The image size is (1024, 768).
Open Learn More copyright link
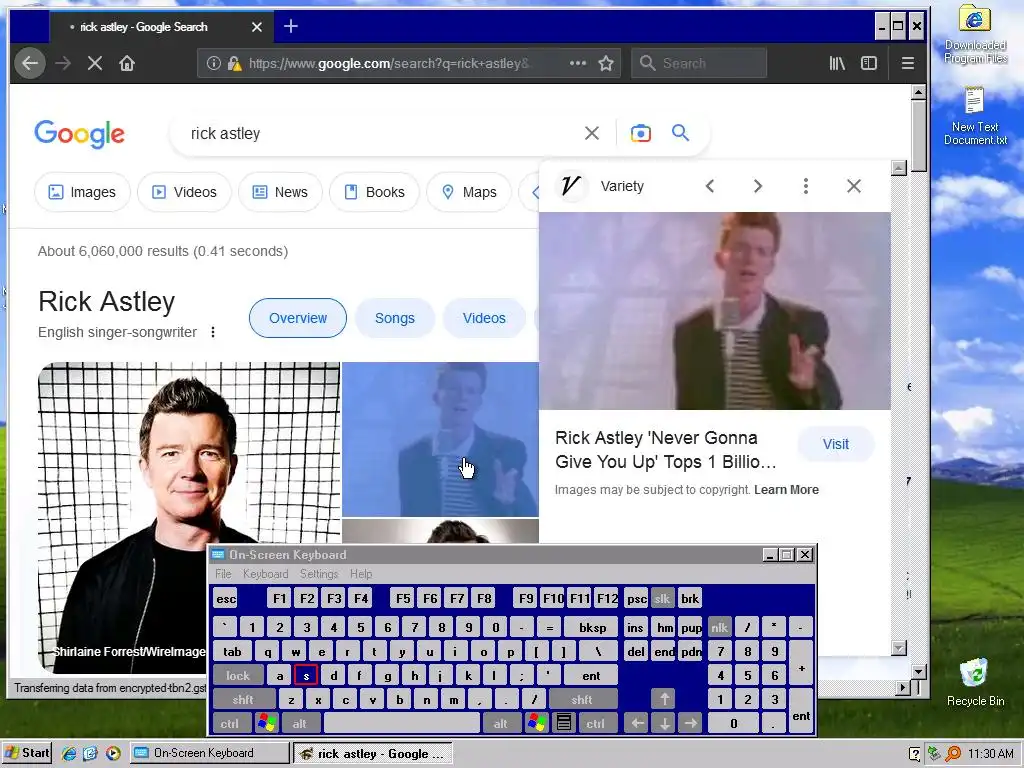[x=786, y=490]
